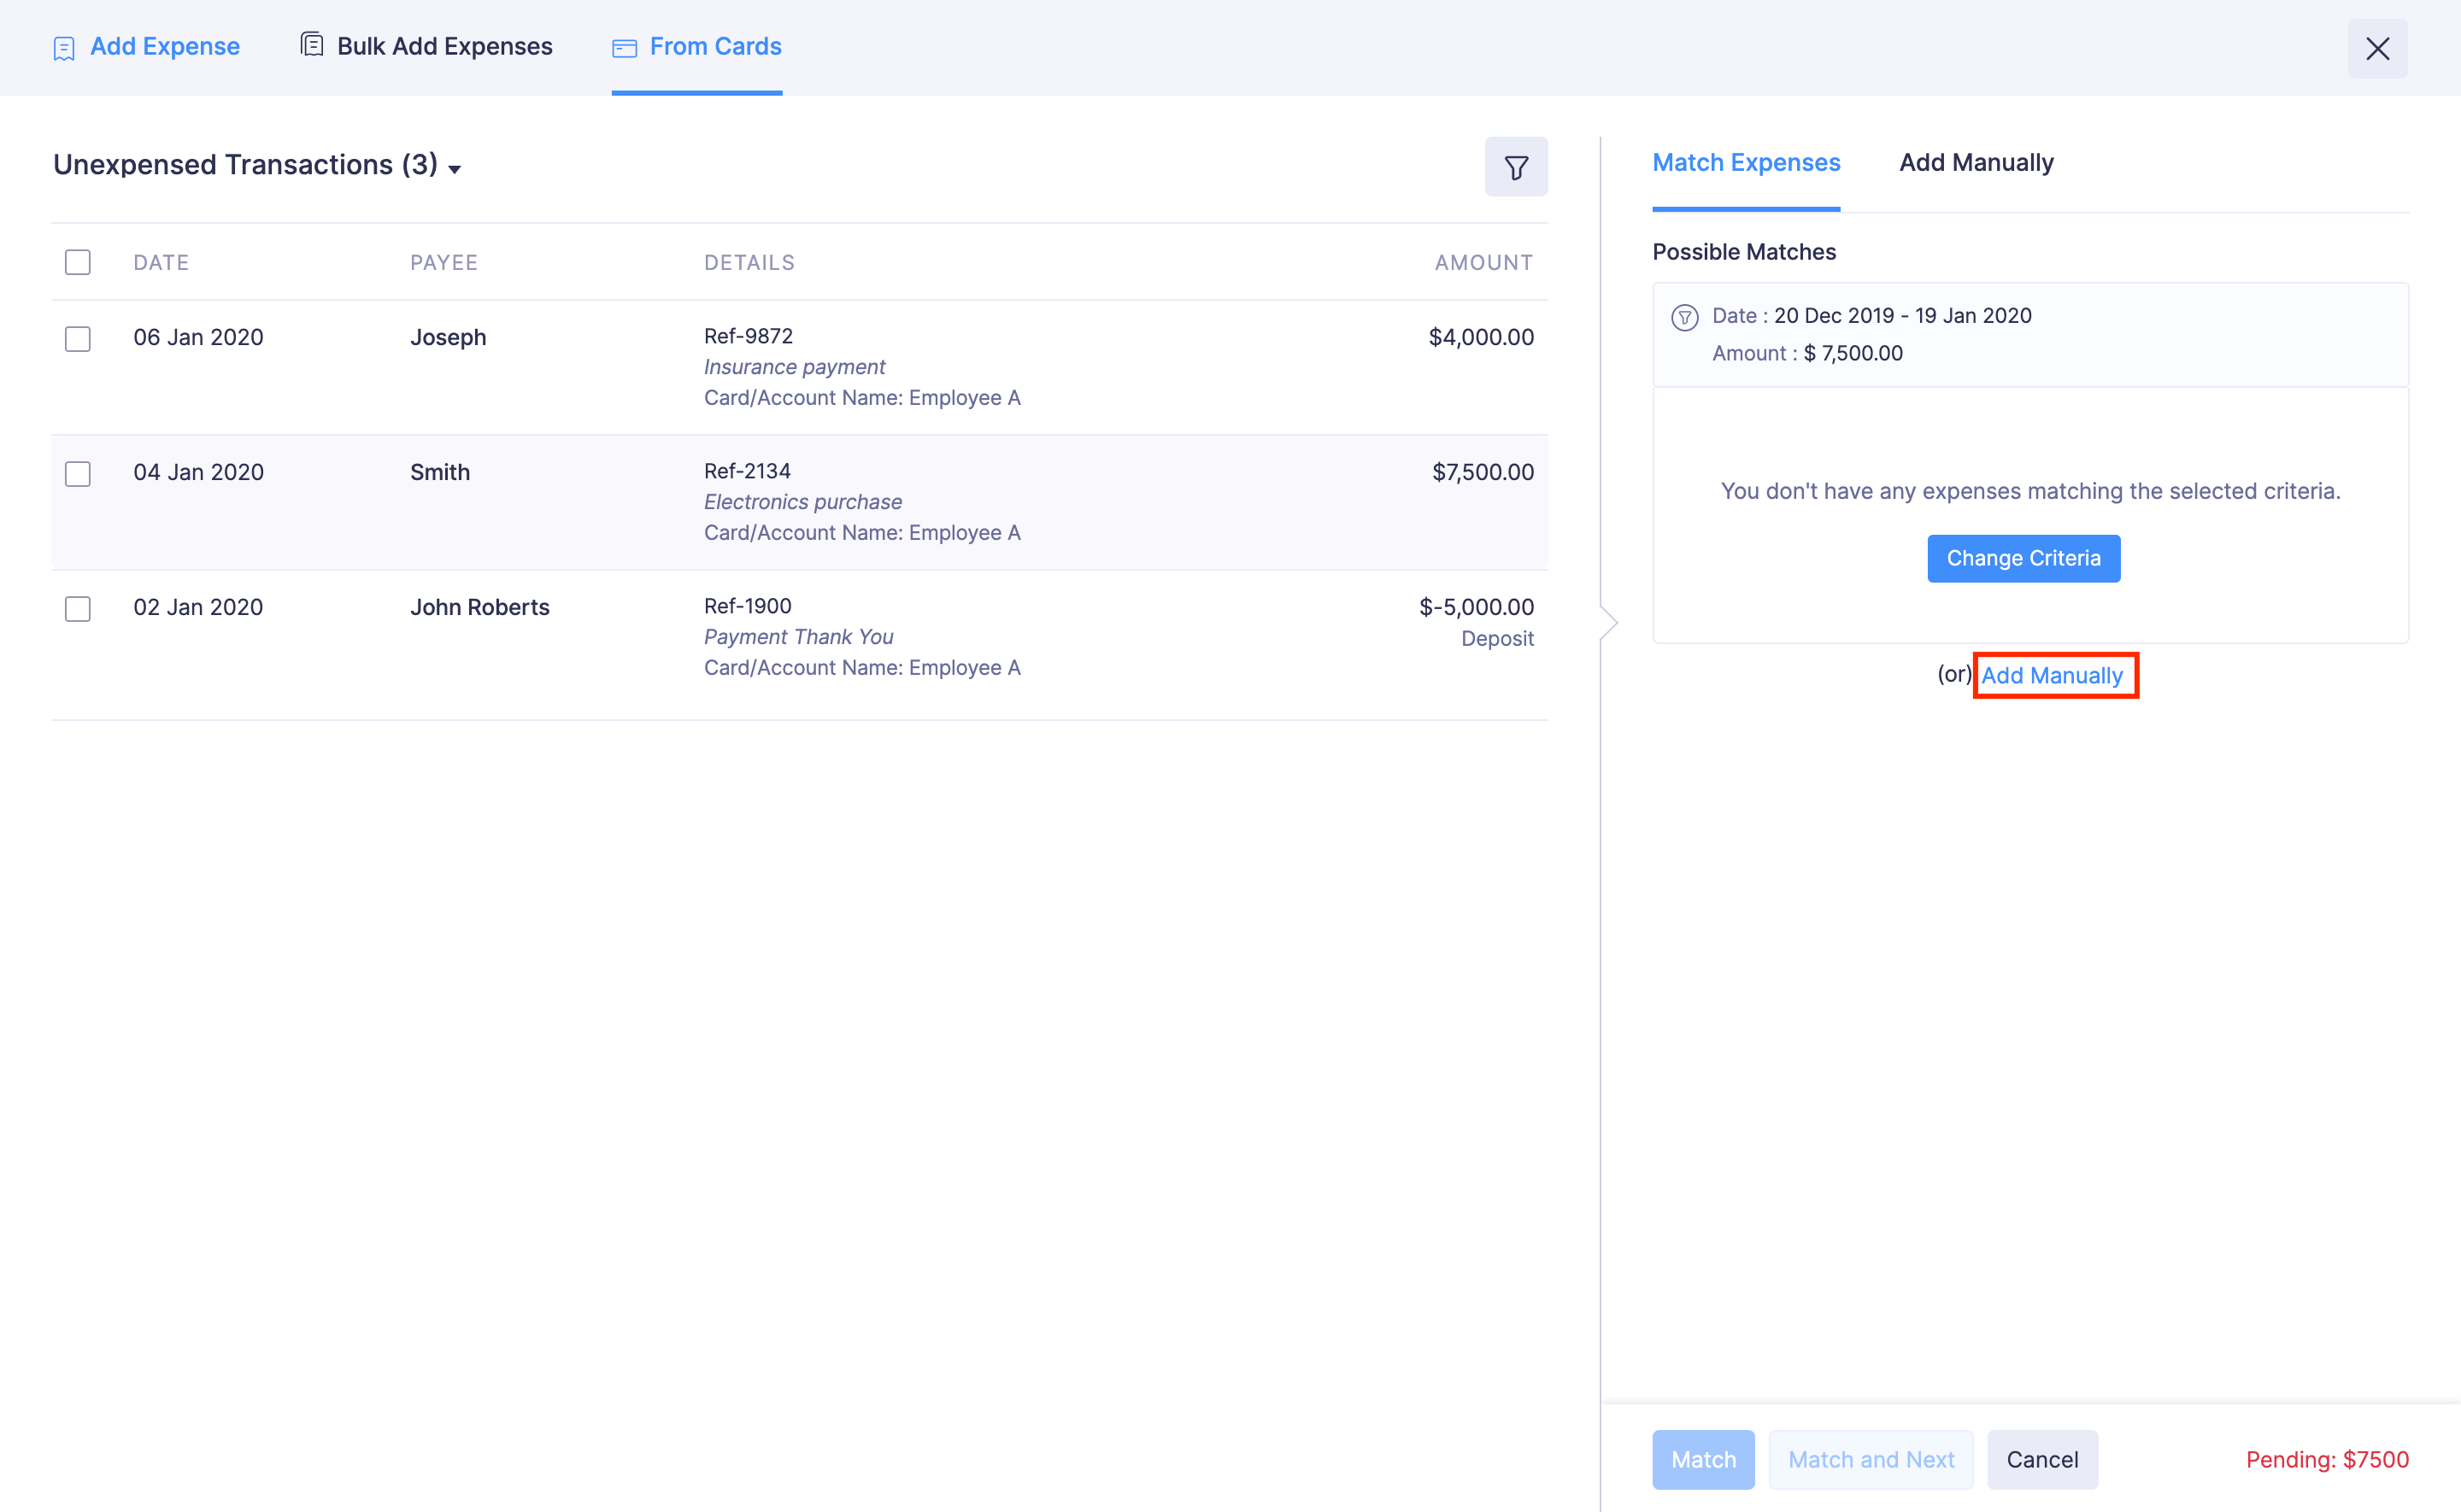Click the Change Criteria button
The height and width of the screenshot is (1512, 2461).
[2023, 558]
